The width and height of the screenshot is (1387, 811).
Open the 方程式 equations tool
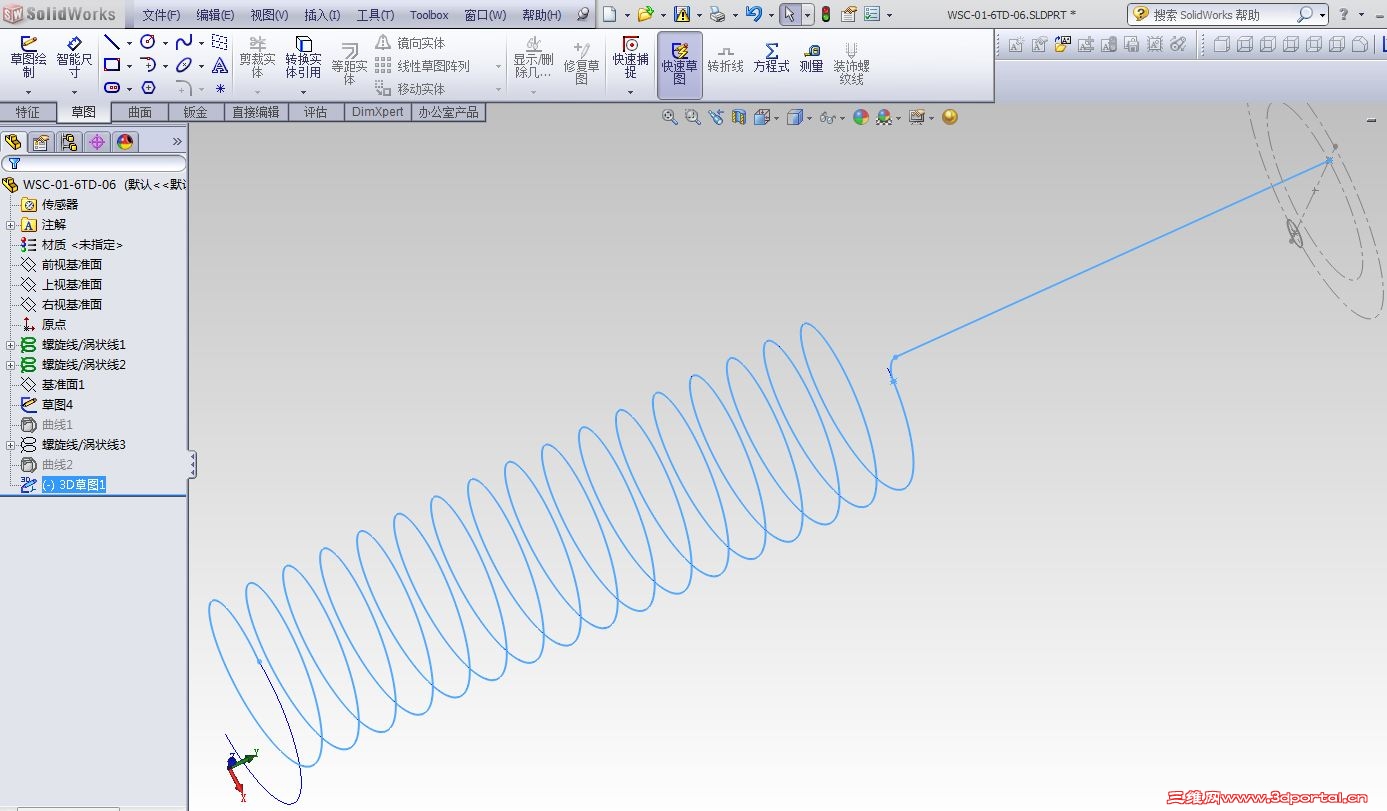coord(771,58)
